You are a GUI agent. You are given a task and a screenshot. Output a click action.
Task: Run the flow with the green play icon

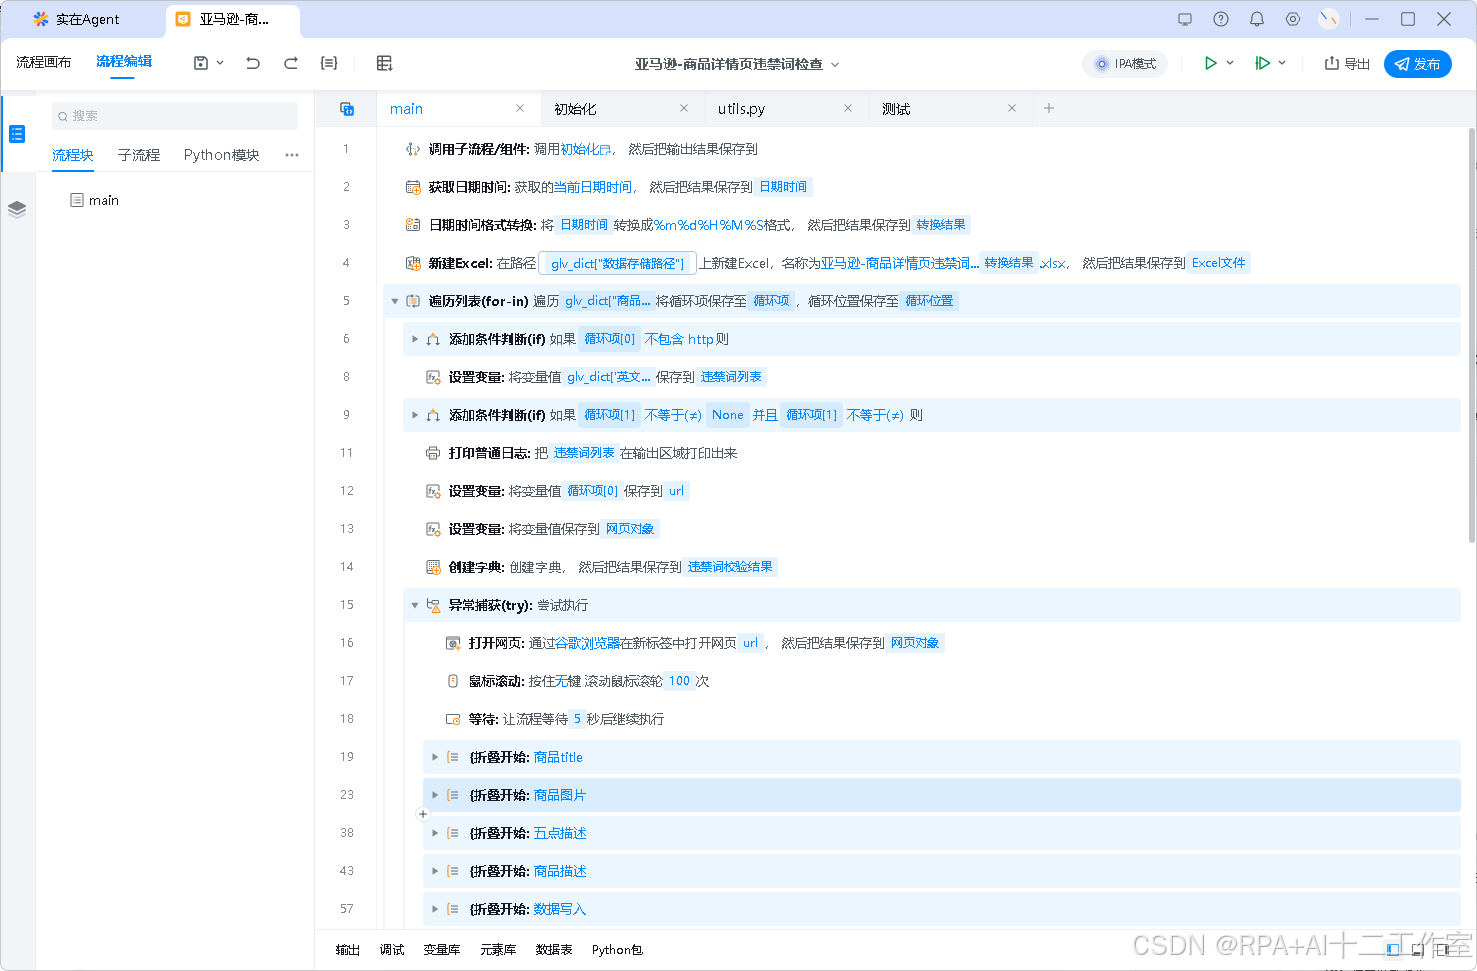[1211, 63]
